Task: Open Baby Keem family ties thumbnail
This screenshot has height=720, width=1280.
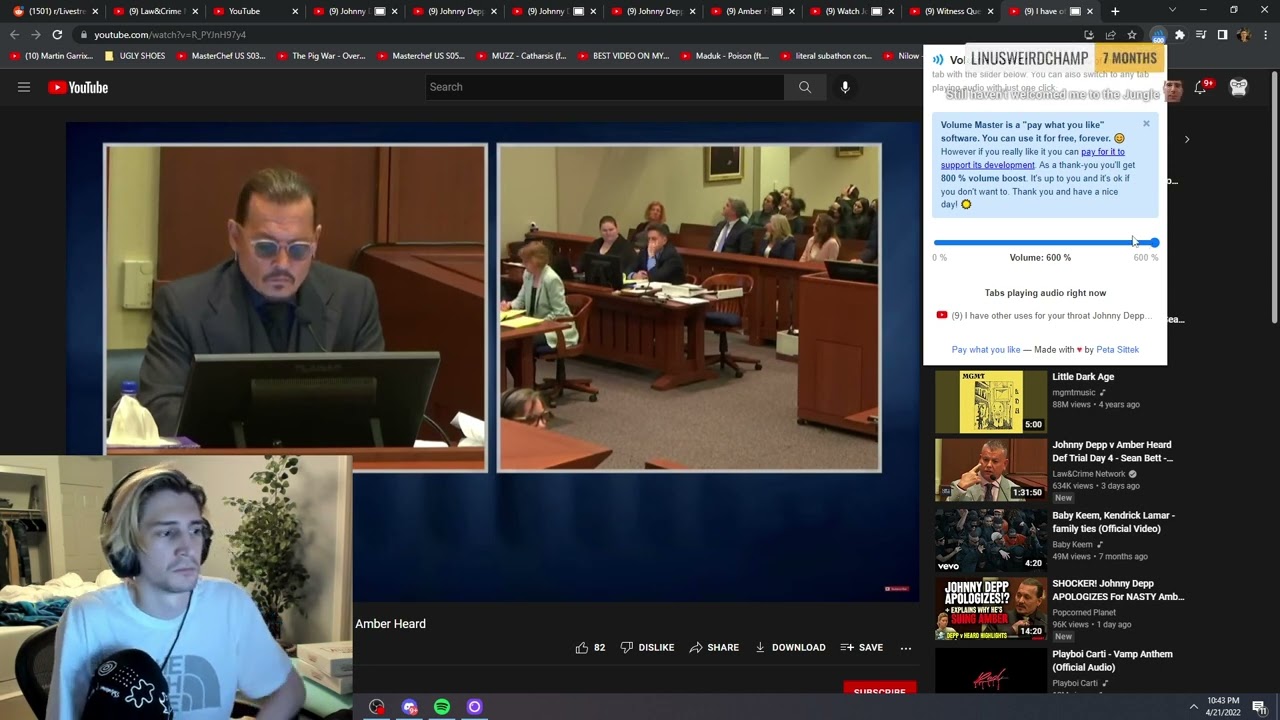Action: click(x=991, y=540)
